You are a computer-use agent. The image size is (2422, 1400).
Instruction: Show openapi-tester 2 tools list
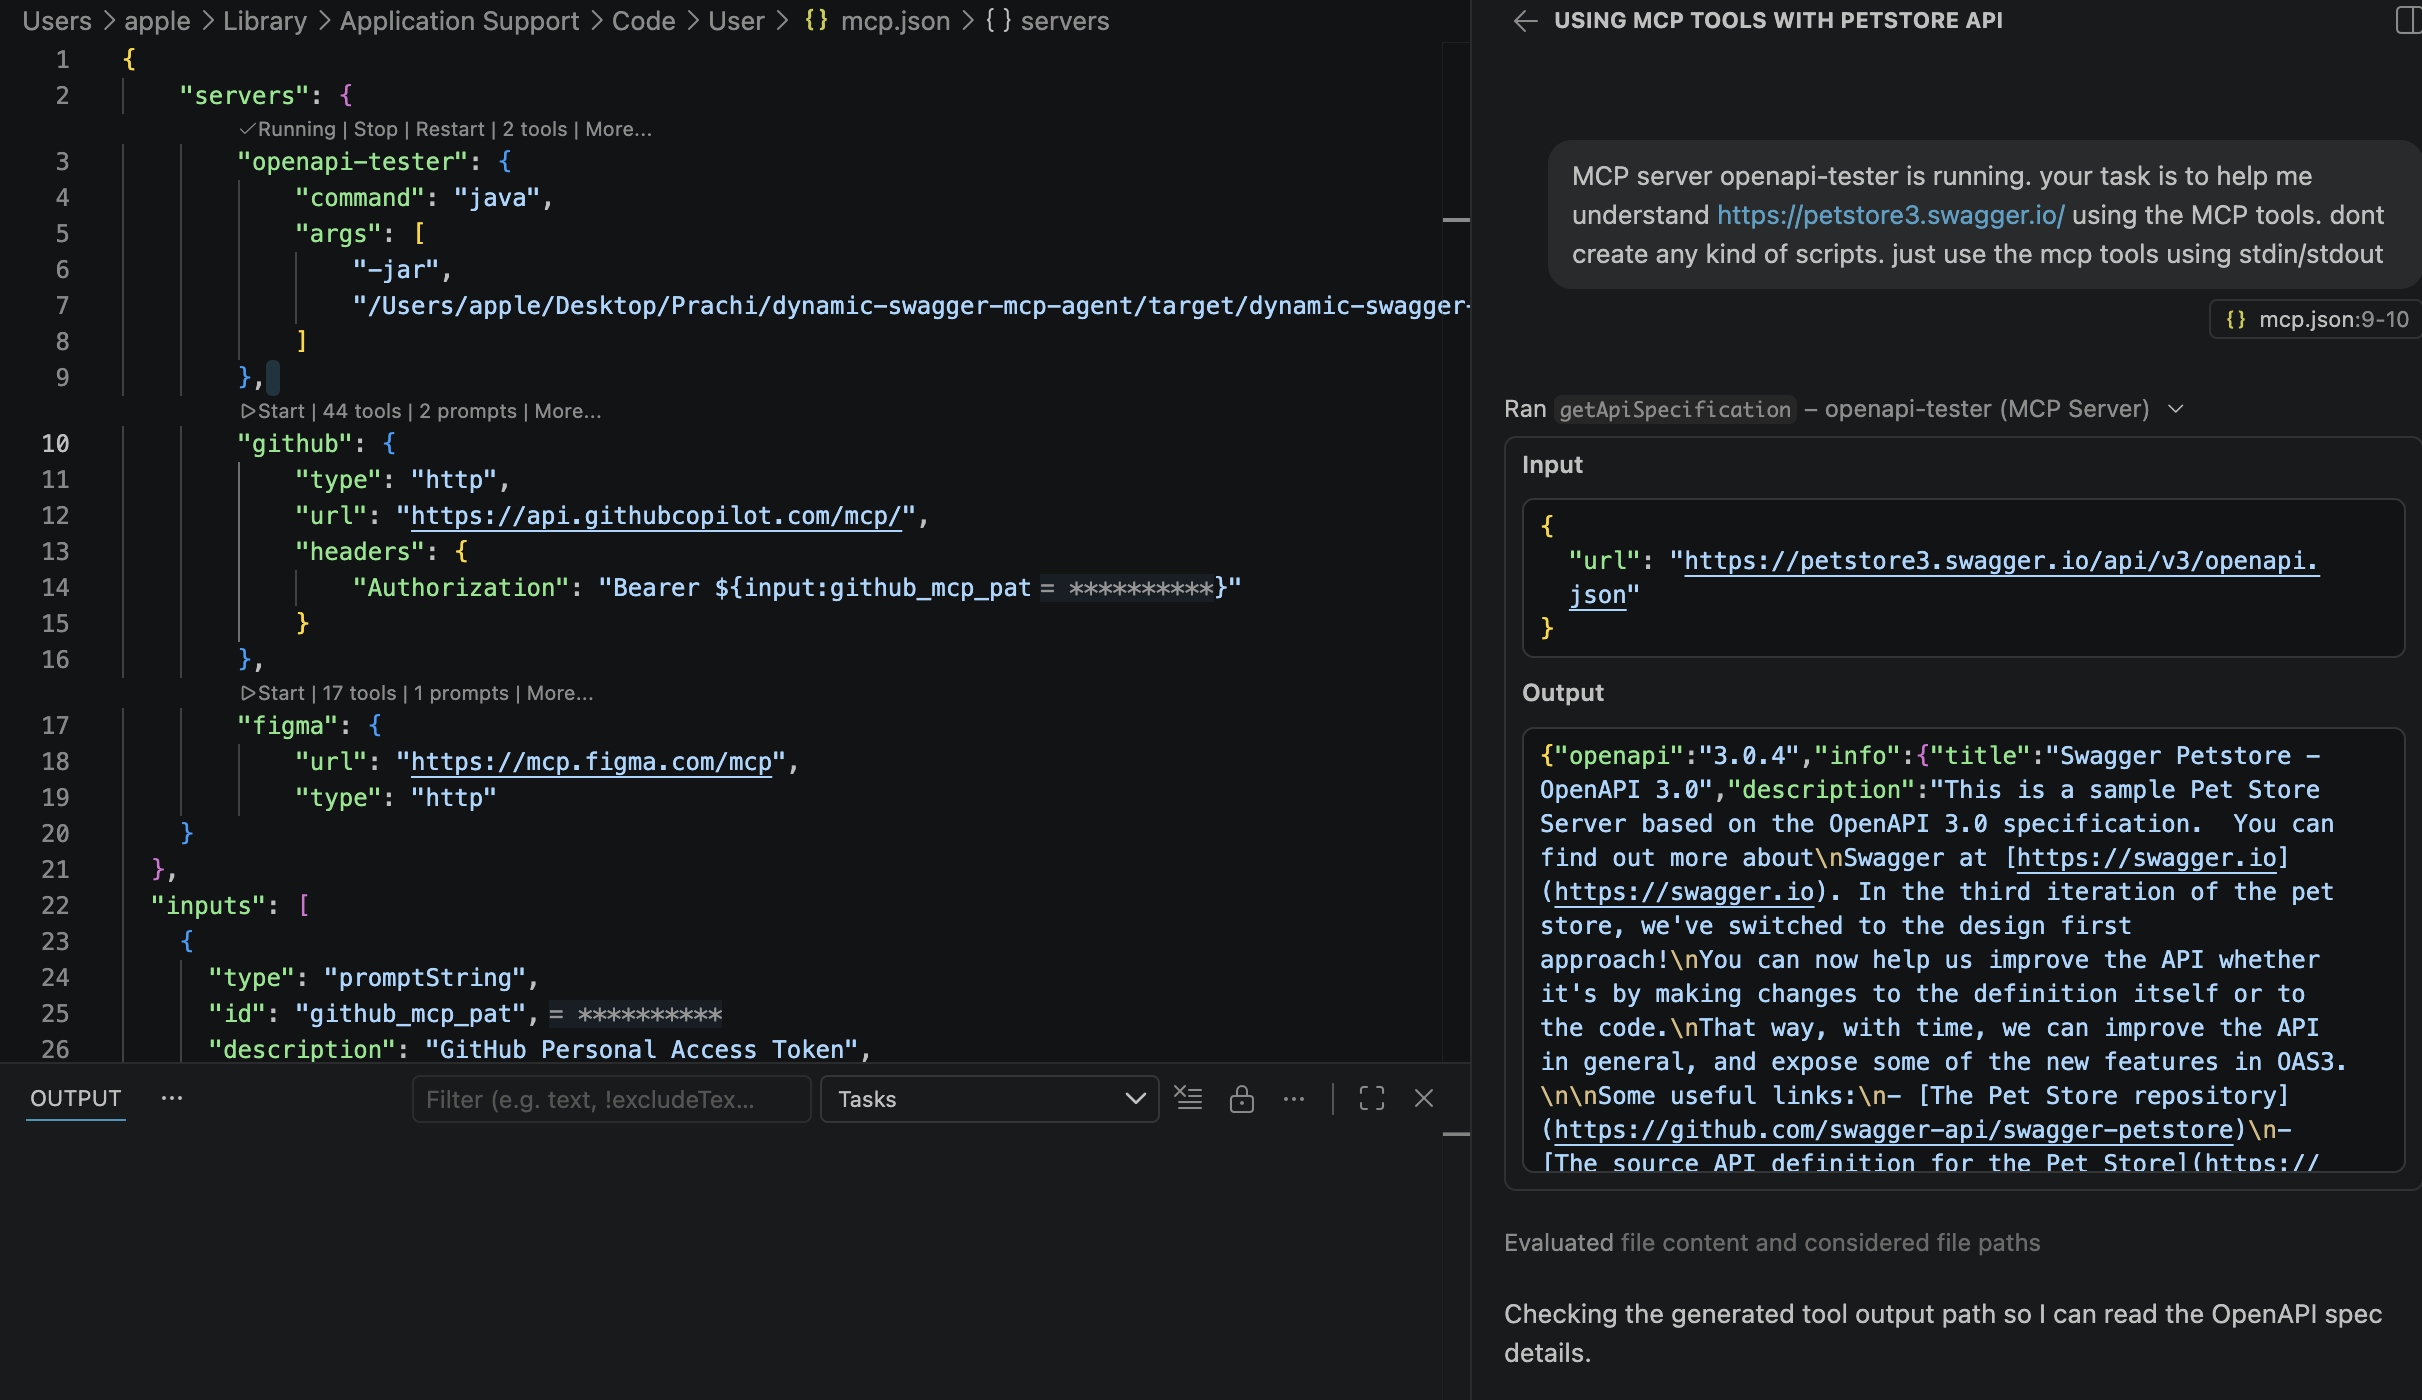[x=535, y=129]
